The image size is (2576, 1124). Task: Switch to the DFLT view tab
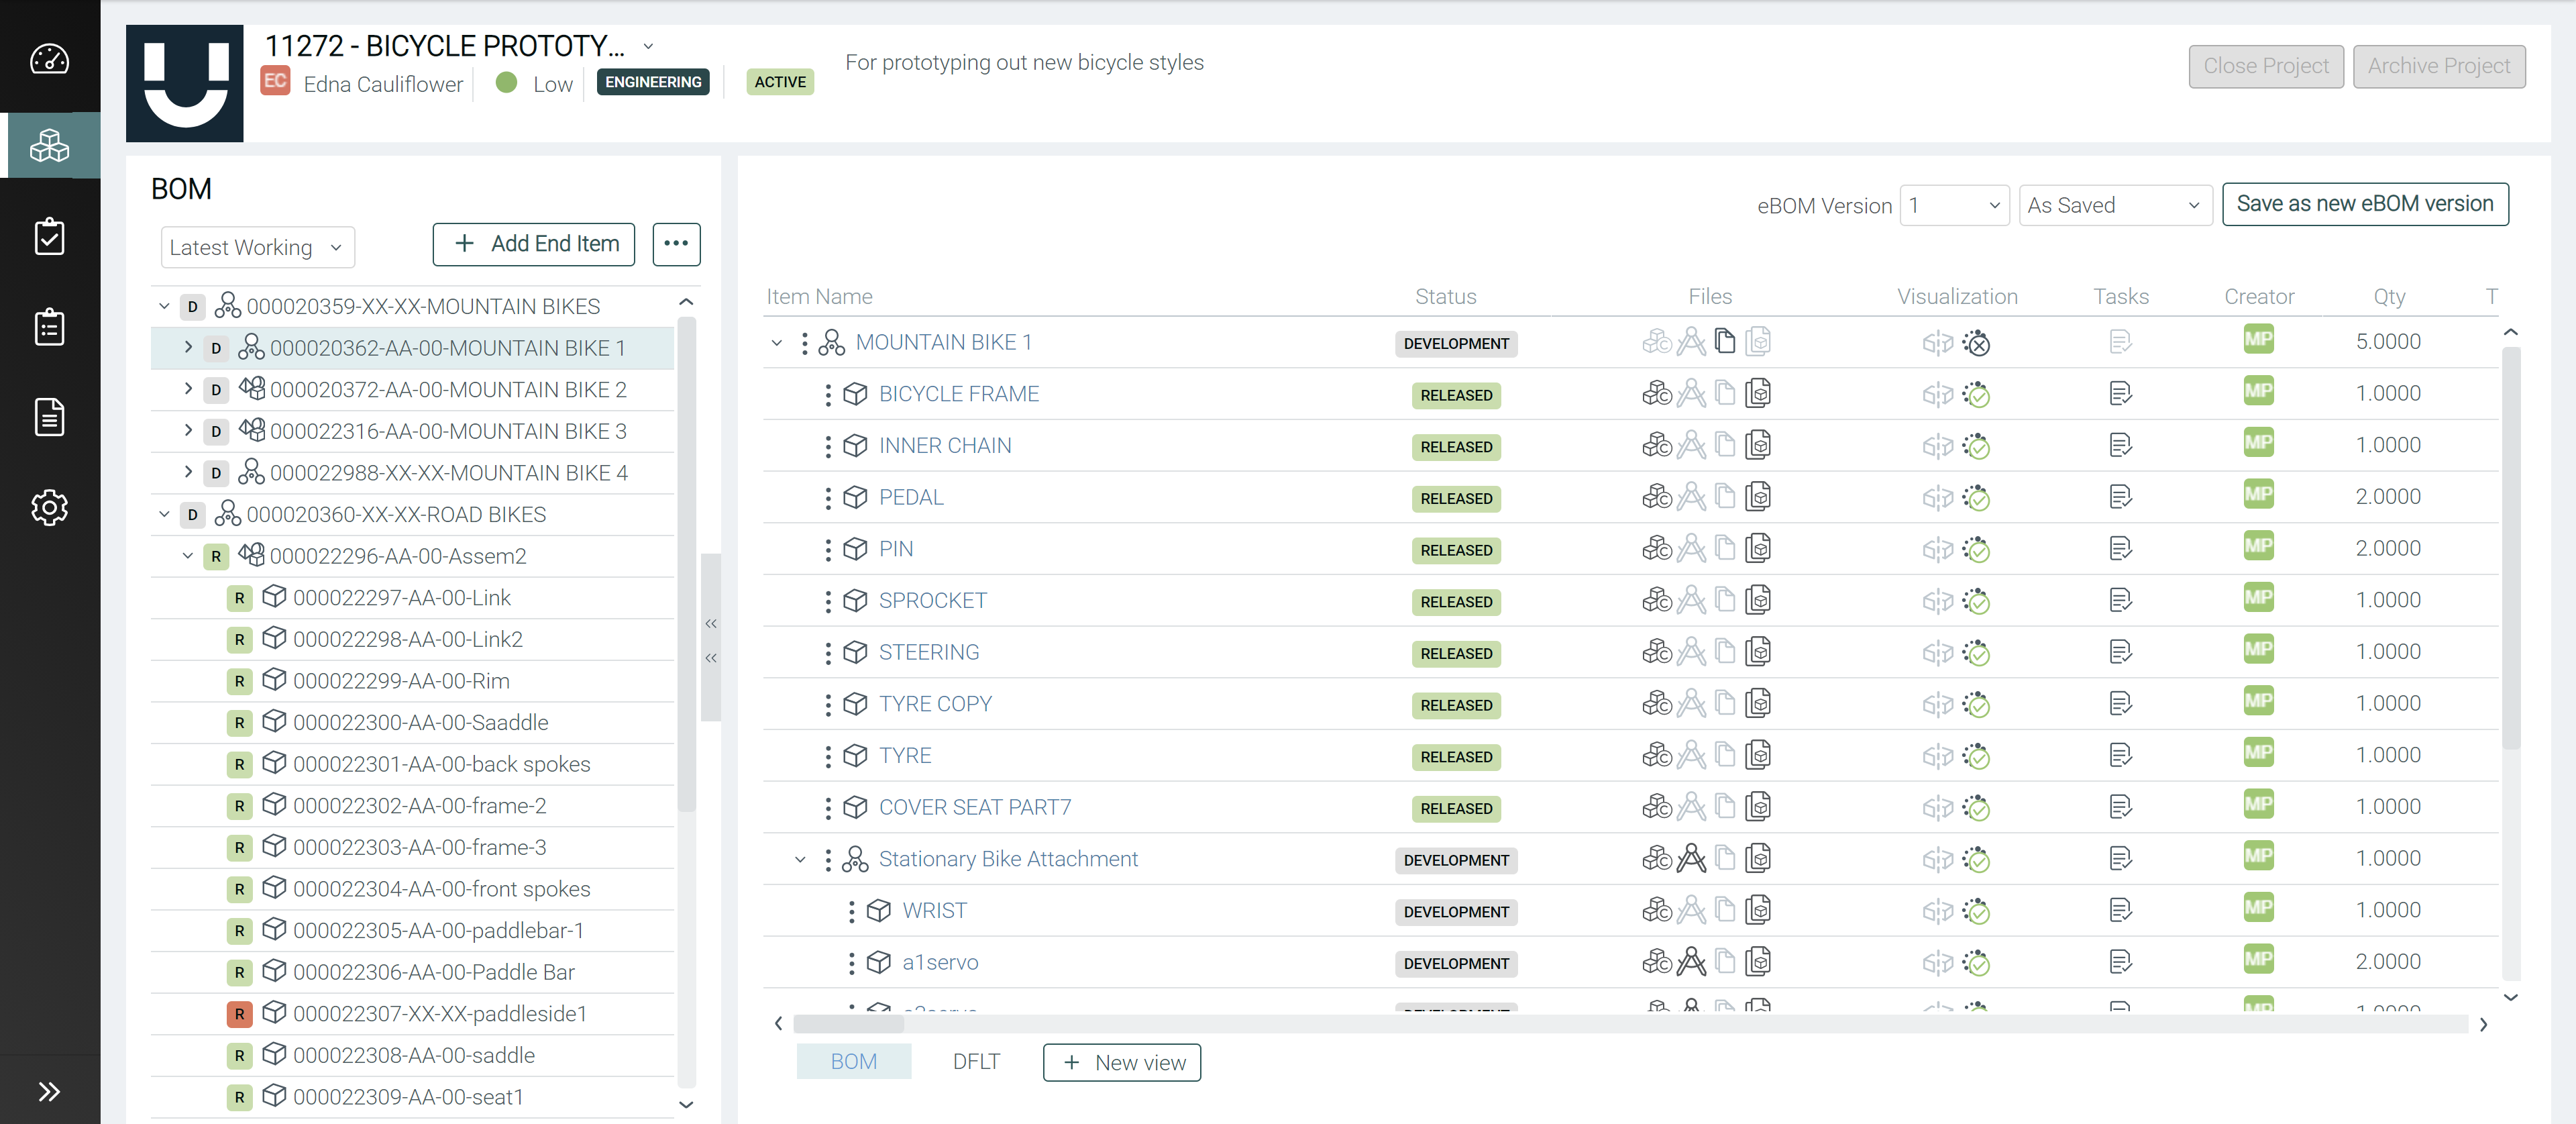click(x=975, y=1062)
